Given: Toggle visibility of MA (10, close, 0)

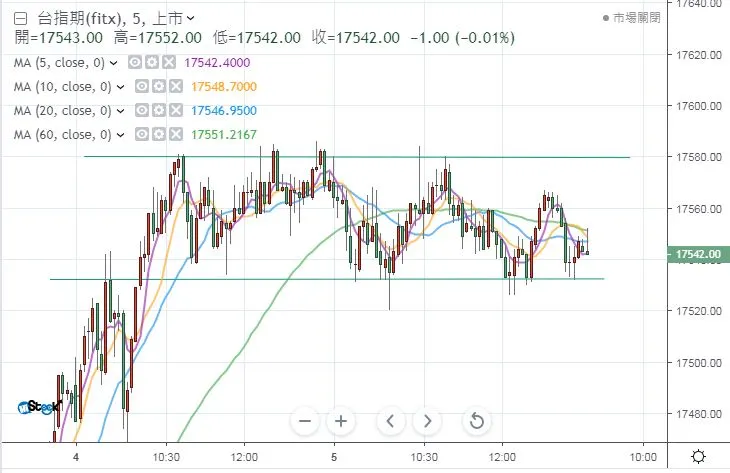Looking at the screenshot, I should (x=142, y=86).
